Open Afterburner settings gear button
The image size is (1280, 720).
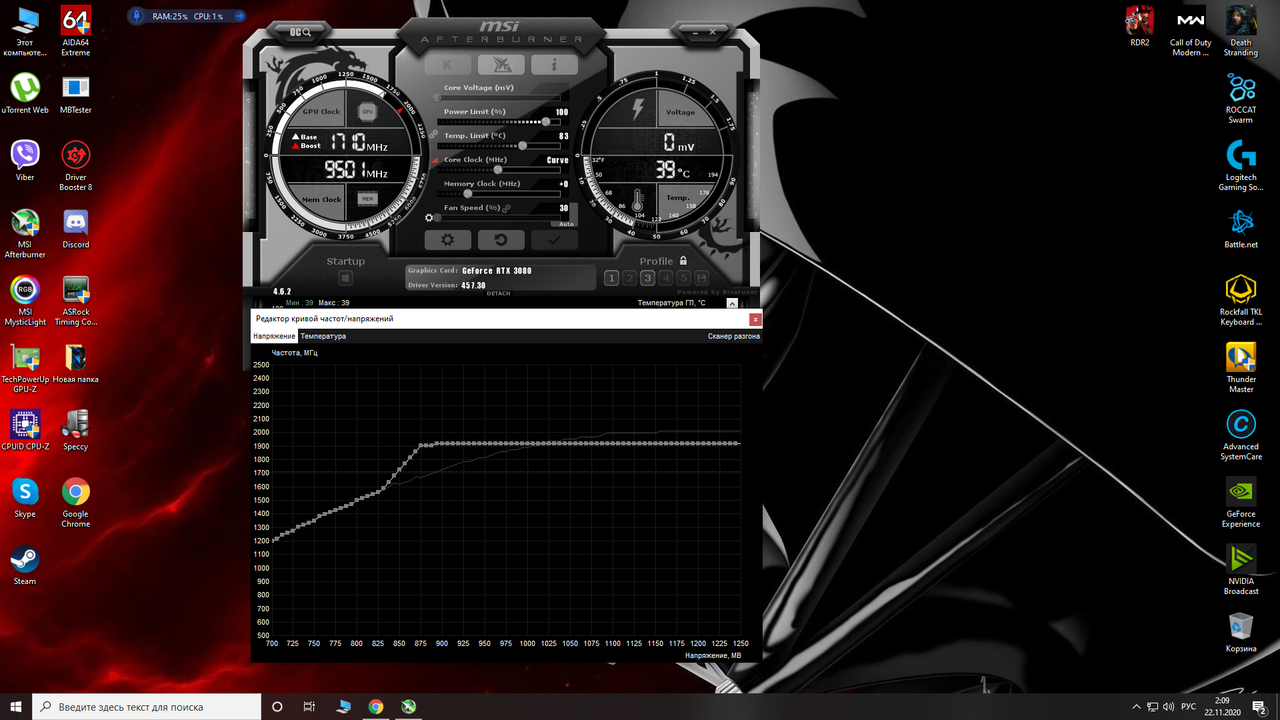(x=448, y=240)
